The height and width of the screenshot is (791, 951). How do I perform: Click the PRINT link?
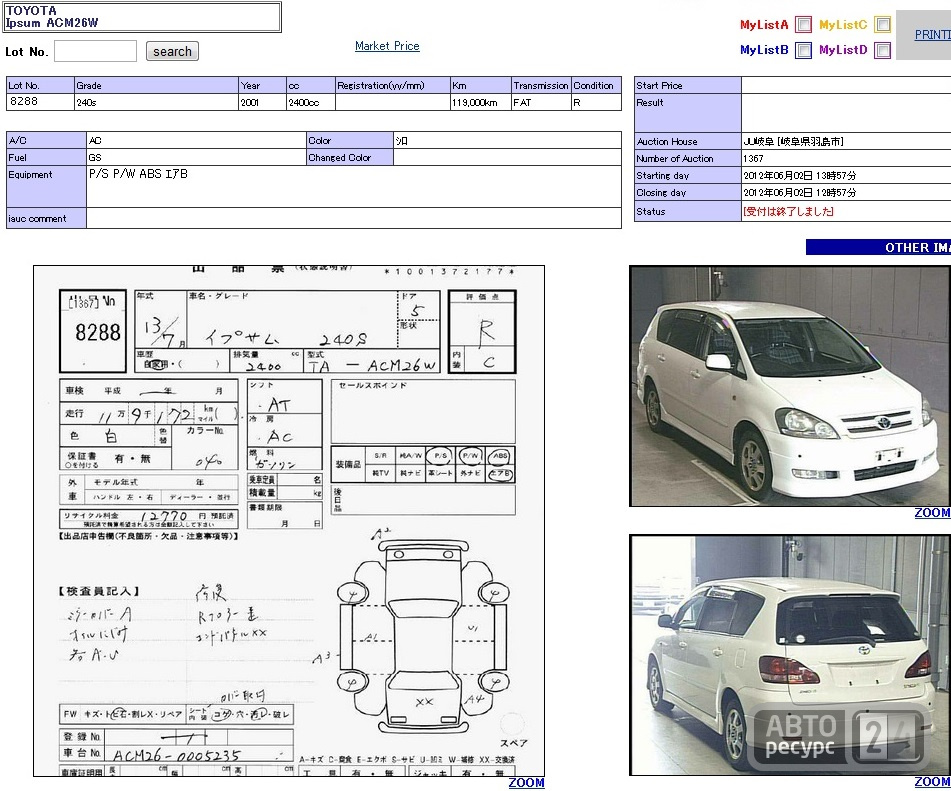coord(932,35)
